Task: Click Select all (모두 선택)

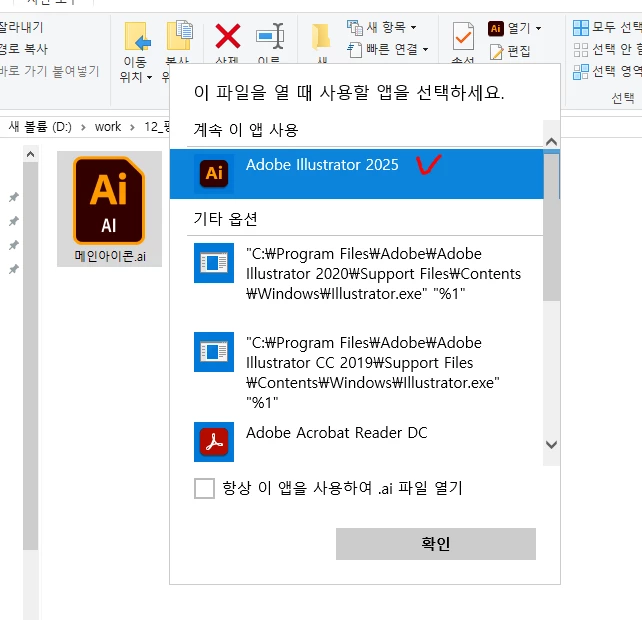Action: pos(607,27)
